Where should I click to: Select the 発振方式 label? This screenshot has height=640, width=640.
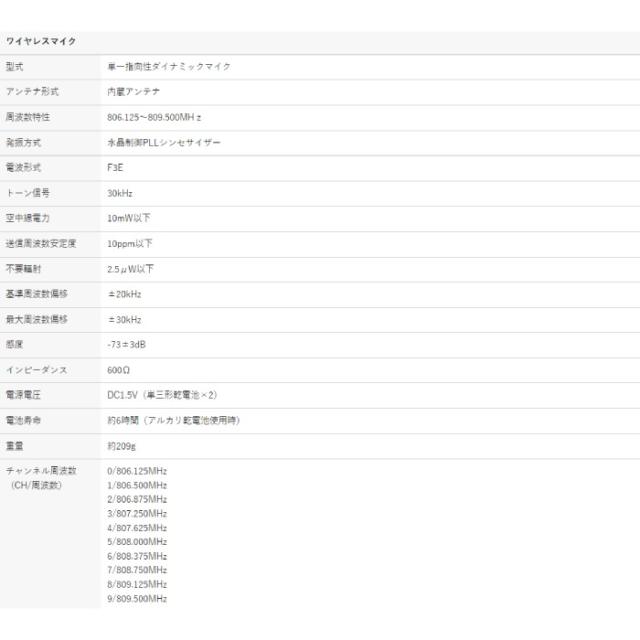tap(23, 142)
